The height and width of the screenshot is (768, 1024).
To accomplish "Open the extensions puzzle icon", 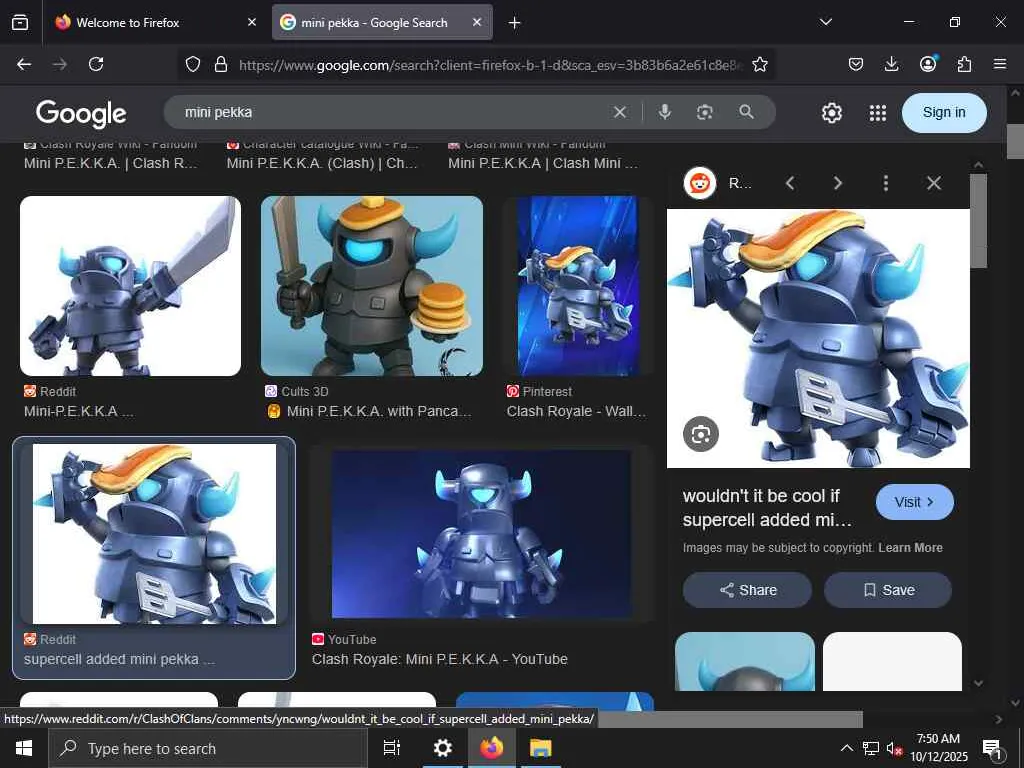I will [x=964, y=64].
